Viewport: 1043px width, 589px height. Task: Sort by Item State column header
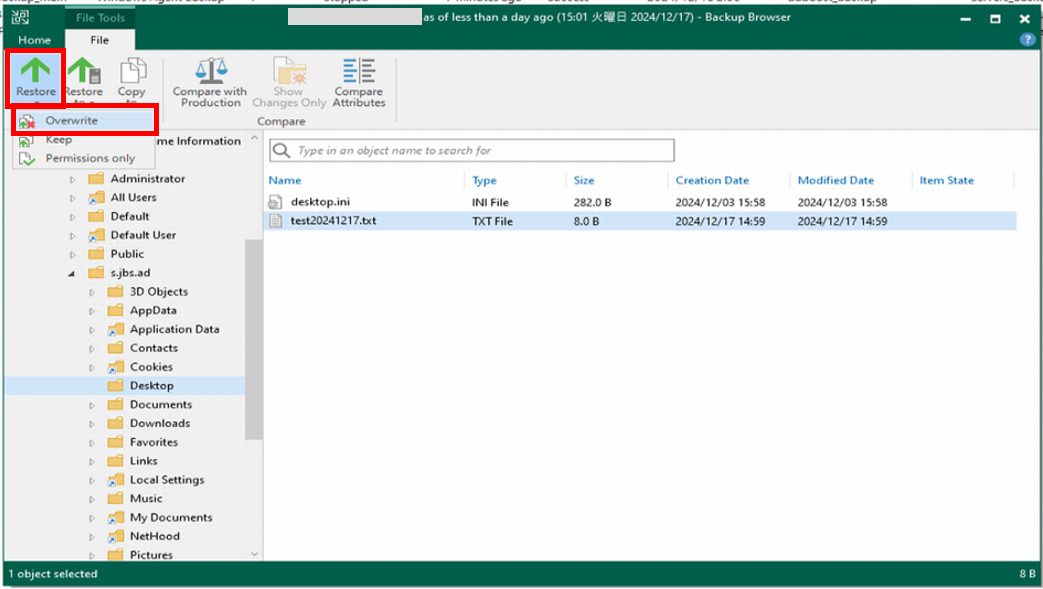pyautogui.click(x=947, y=180)
